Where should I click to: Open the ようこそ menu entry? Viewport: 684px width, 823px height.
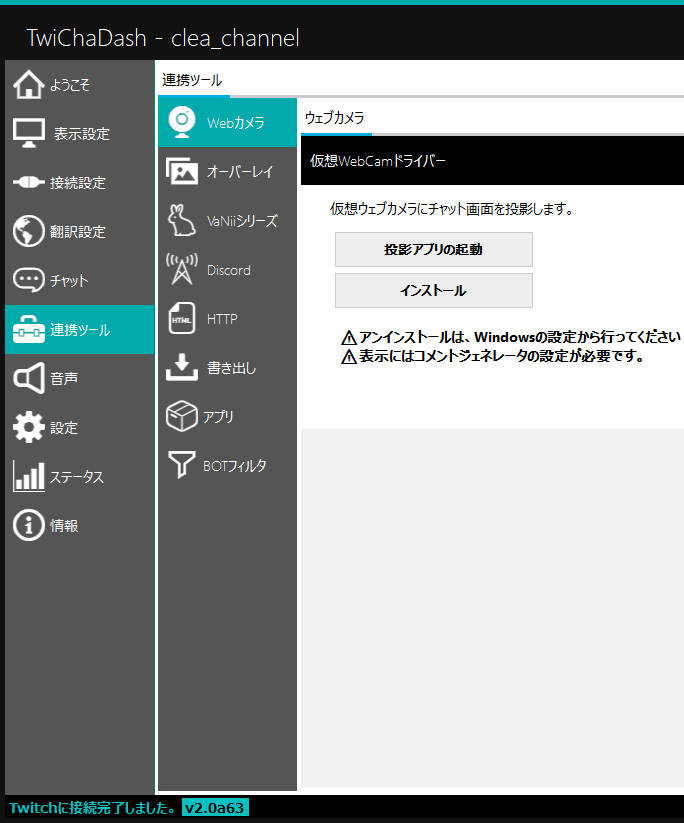pos(70,85)
